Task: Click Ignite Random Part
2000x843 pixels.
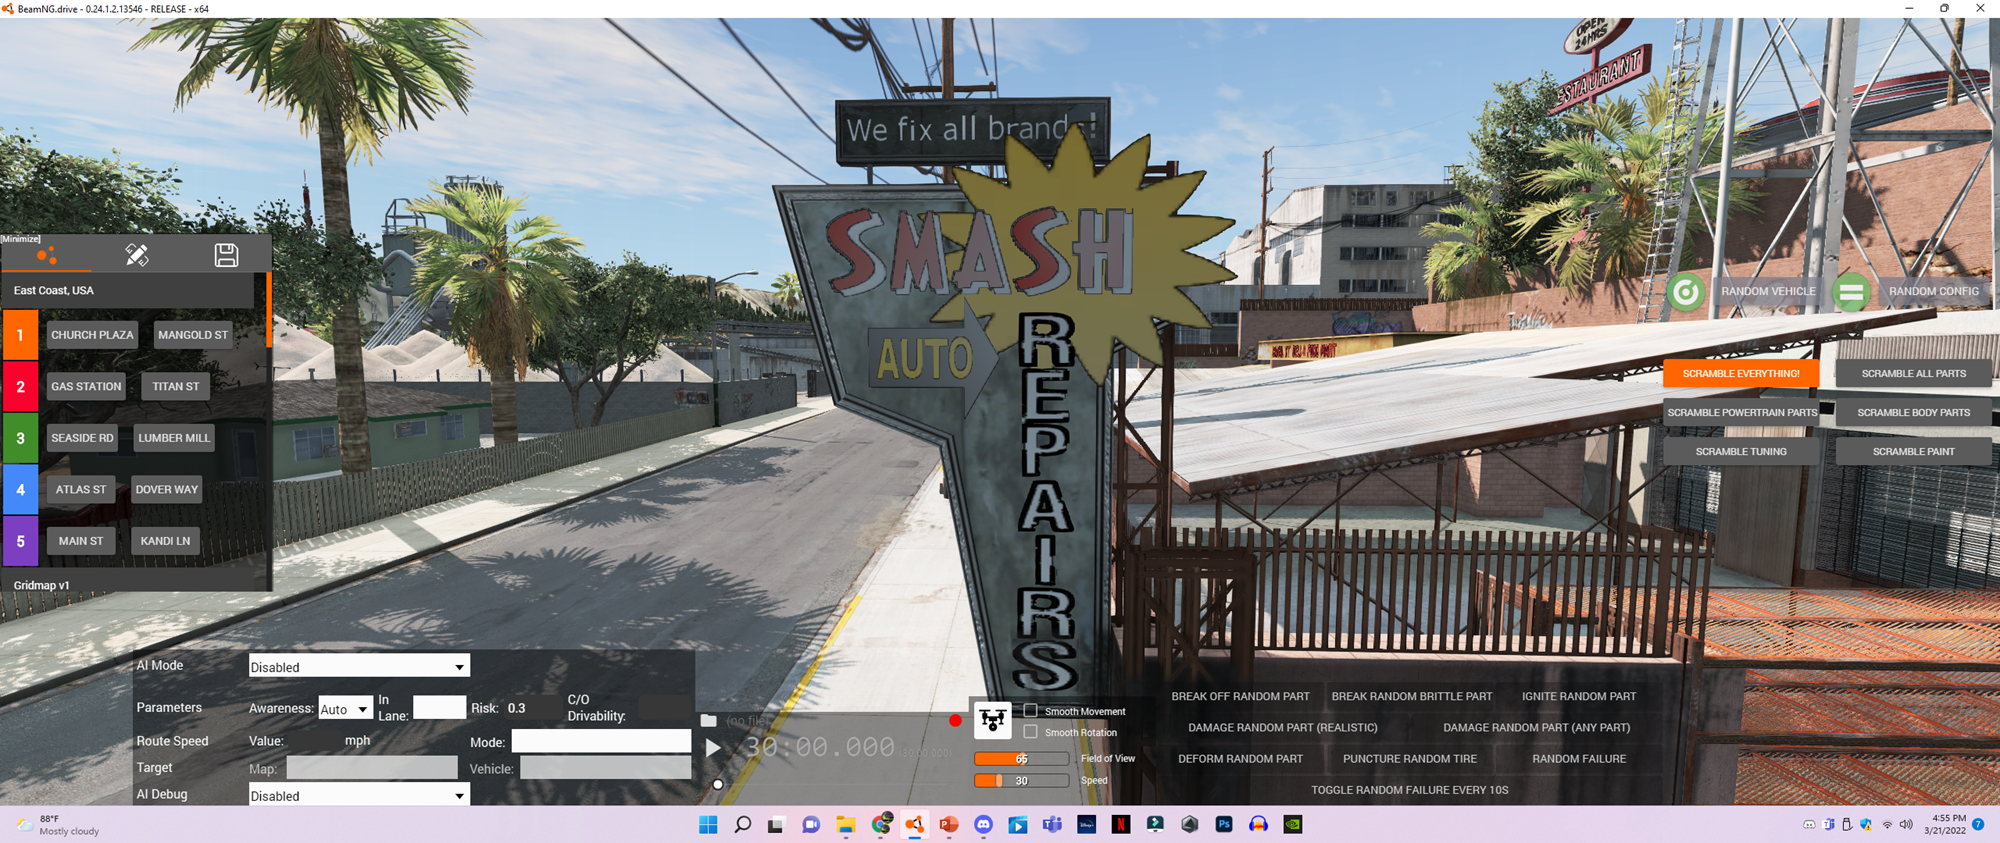Action: 1579,696
